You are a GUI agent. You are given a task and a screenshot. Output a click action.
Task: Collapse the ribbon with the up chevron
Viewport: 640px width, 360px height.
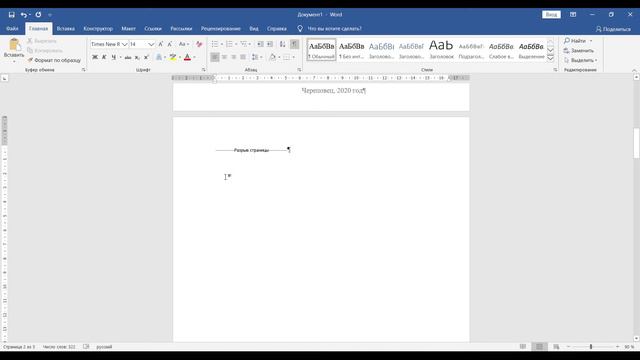(634, 70)
